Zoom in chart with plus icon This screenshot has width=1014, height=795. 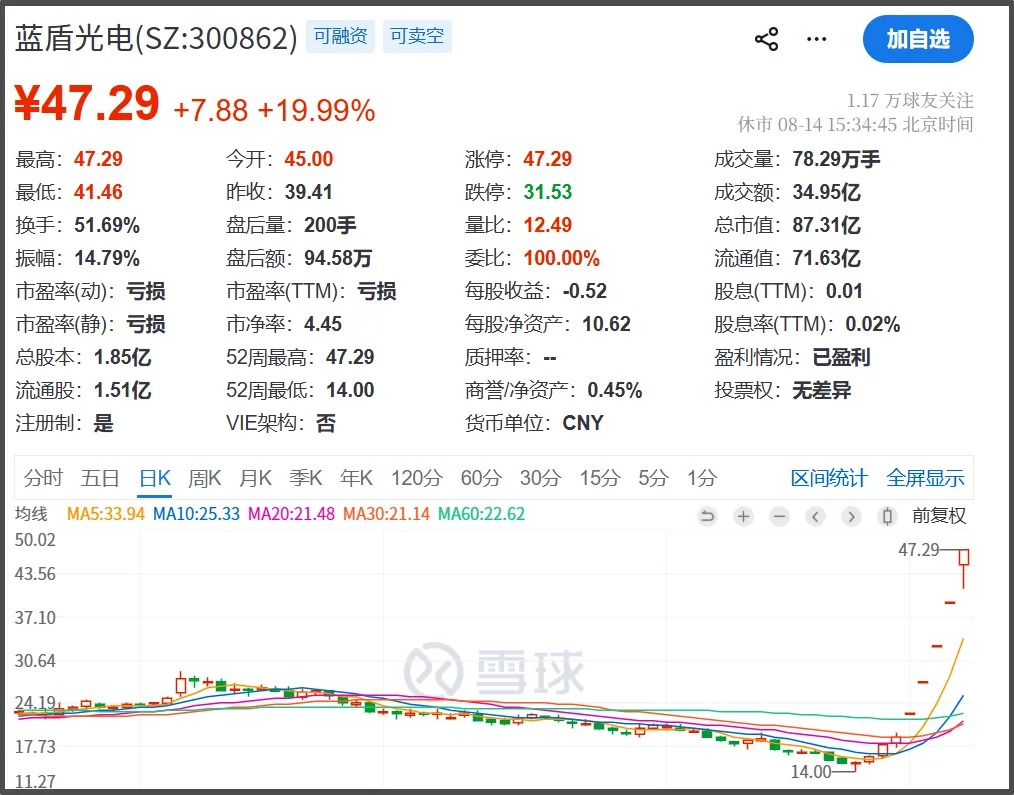[744, 516]
